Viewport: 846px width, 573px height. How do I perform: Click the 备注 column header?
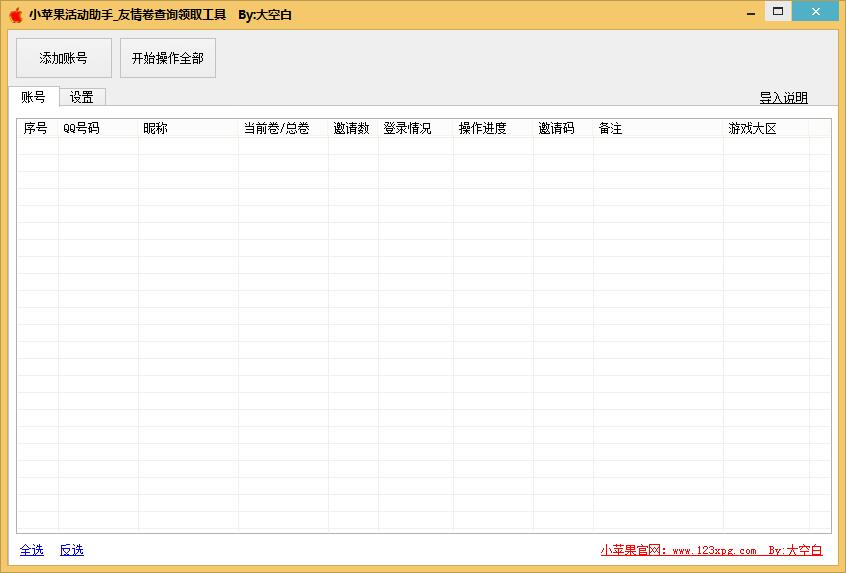coord(611,129)
